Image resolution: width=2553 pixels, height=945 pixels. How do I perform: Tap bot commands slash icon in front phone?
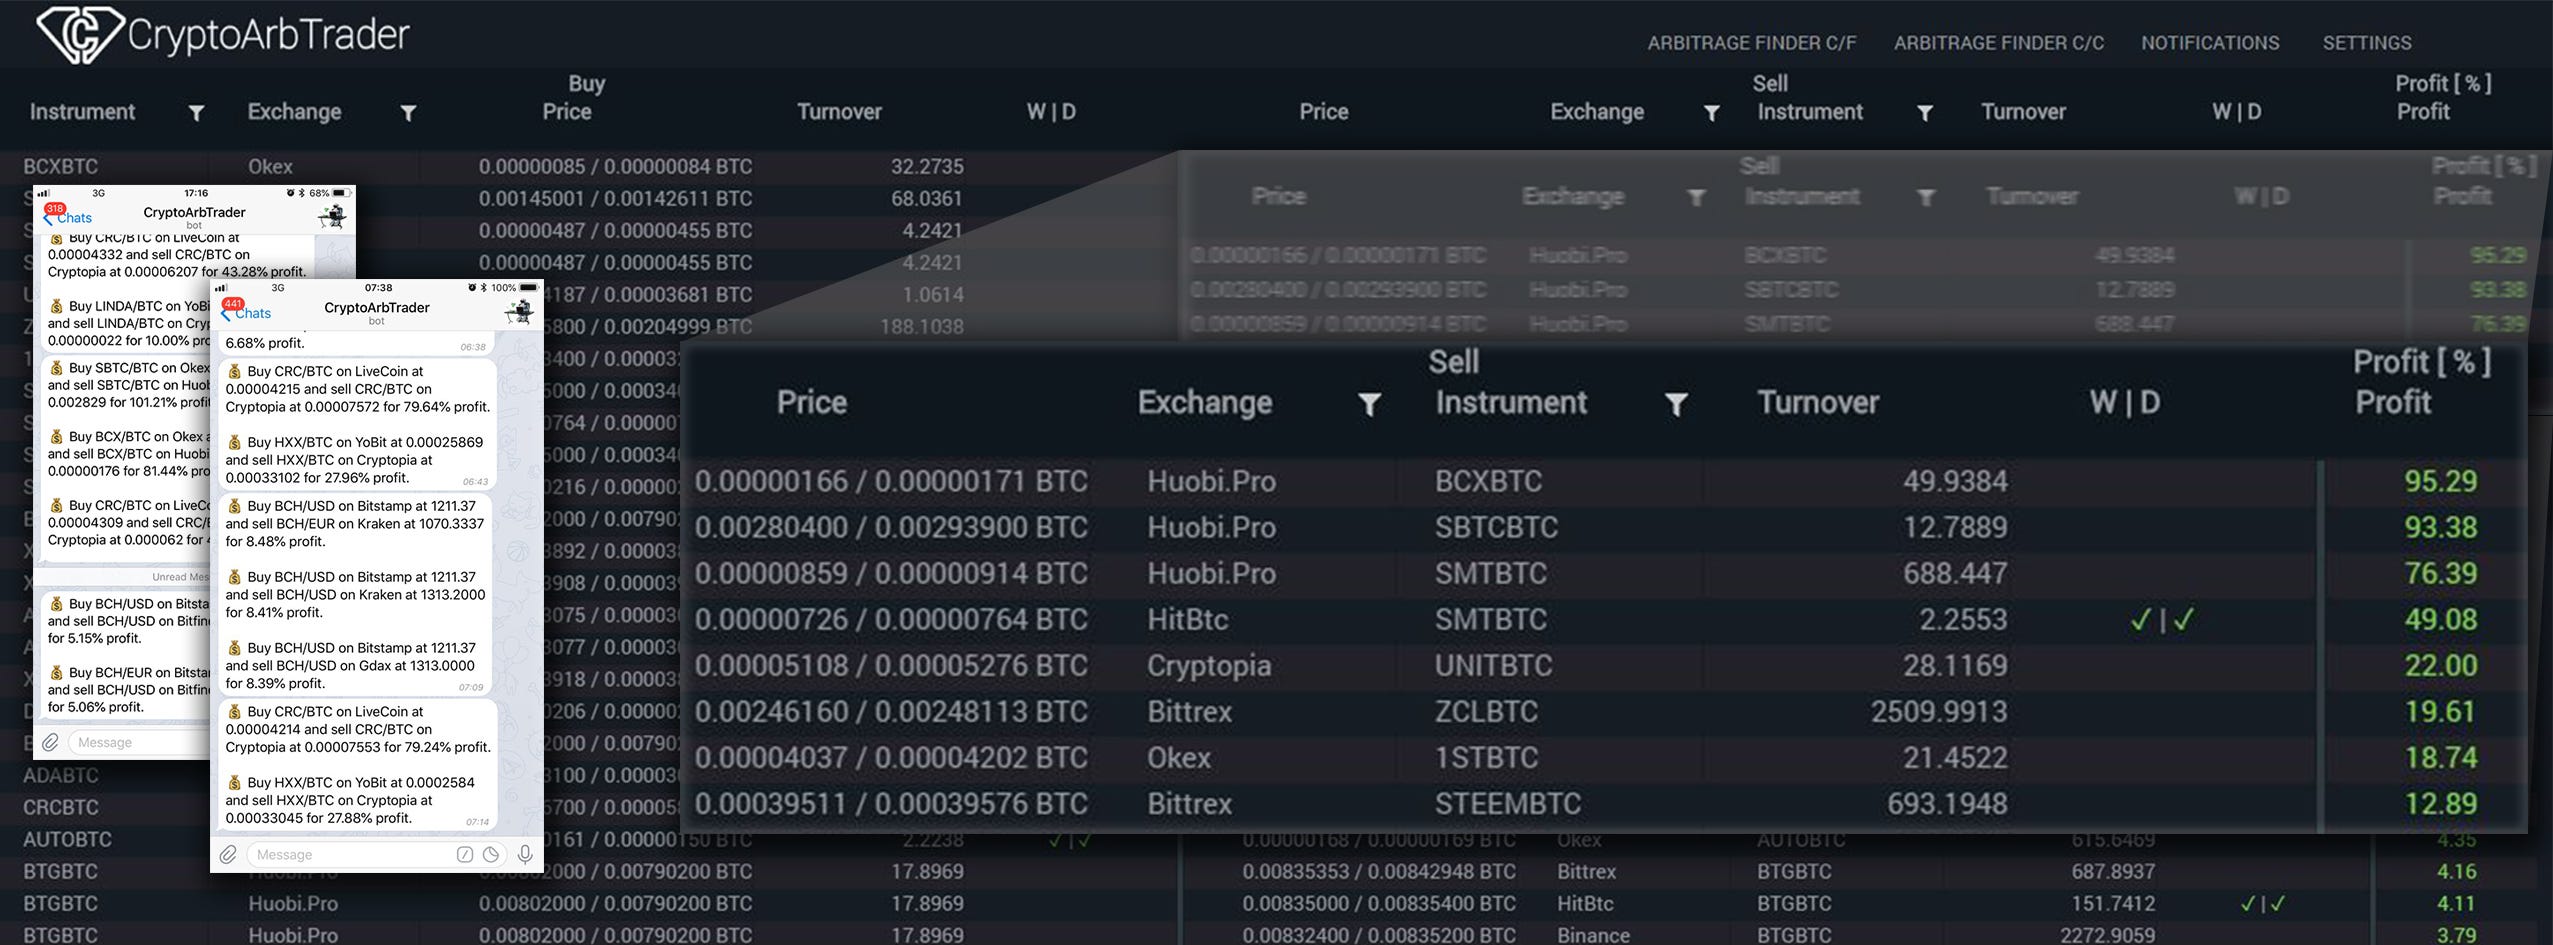[464, 854]
